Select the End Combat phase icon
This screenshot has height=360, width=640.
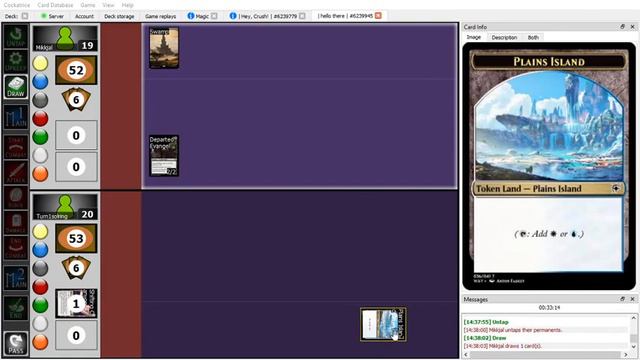click(16, 248)
